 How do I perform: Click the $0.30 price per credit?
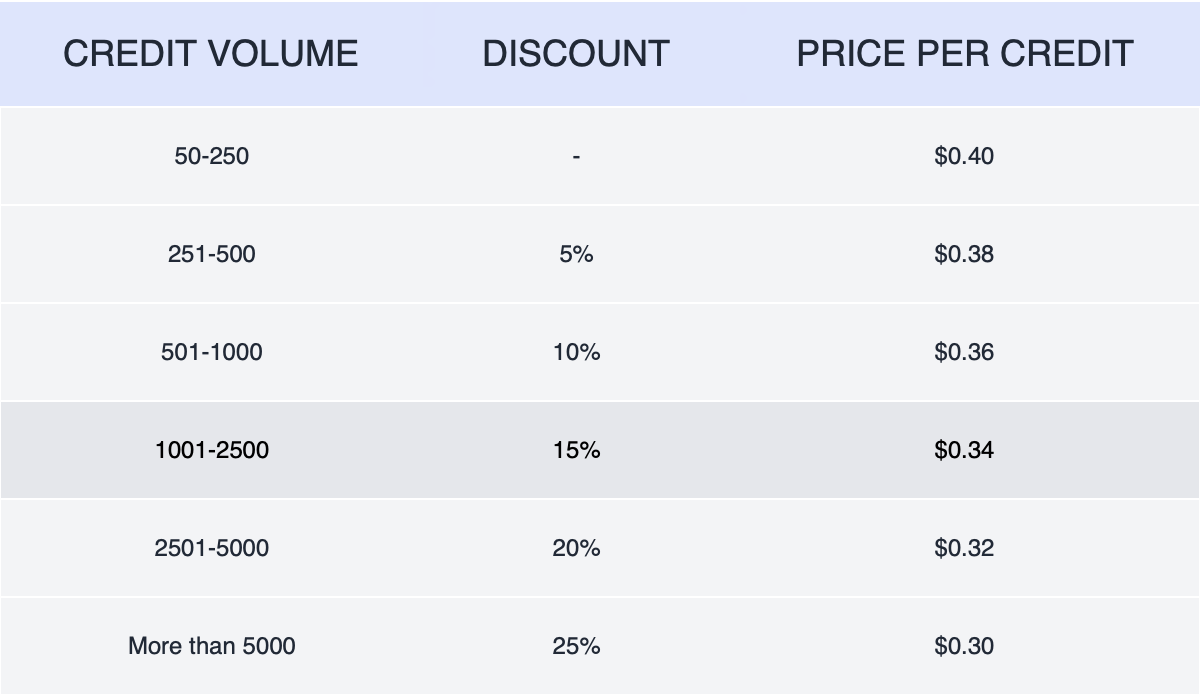click(964, 646)
